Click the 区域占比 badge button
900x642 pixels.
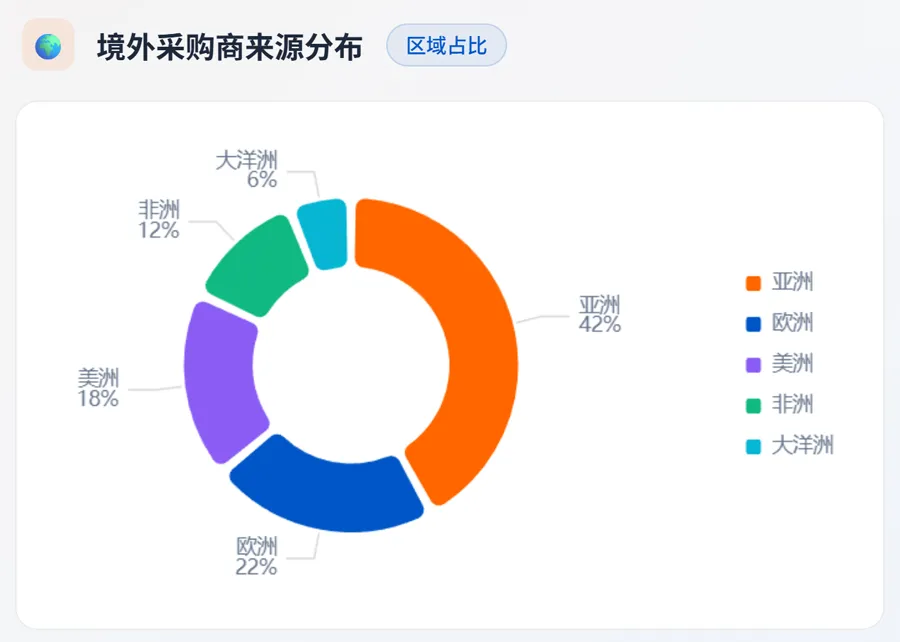point(446,46)
